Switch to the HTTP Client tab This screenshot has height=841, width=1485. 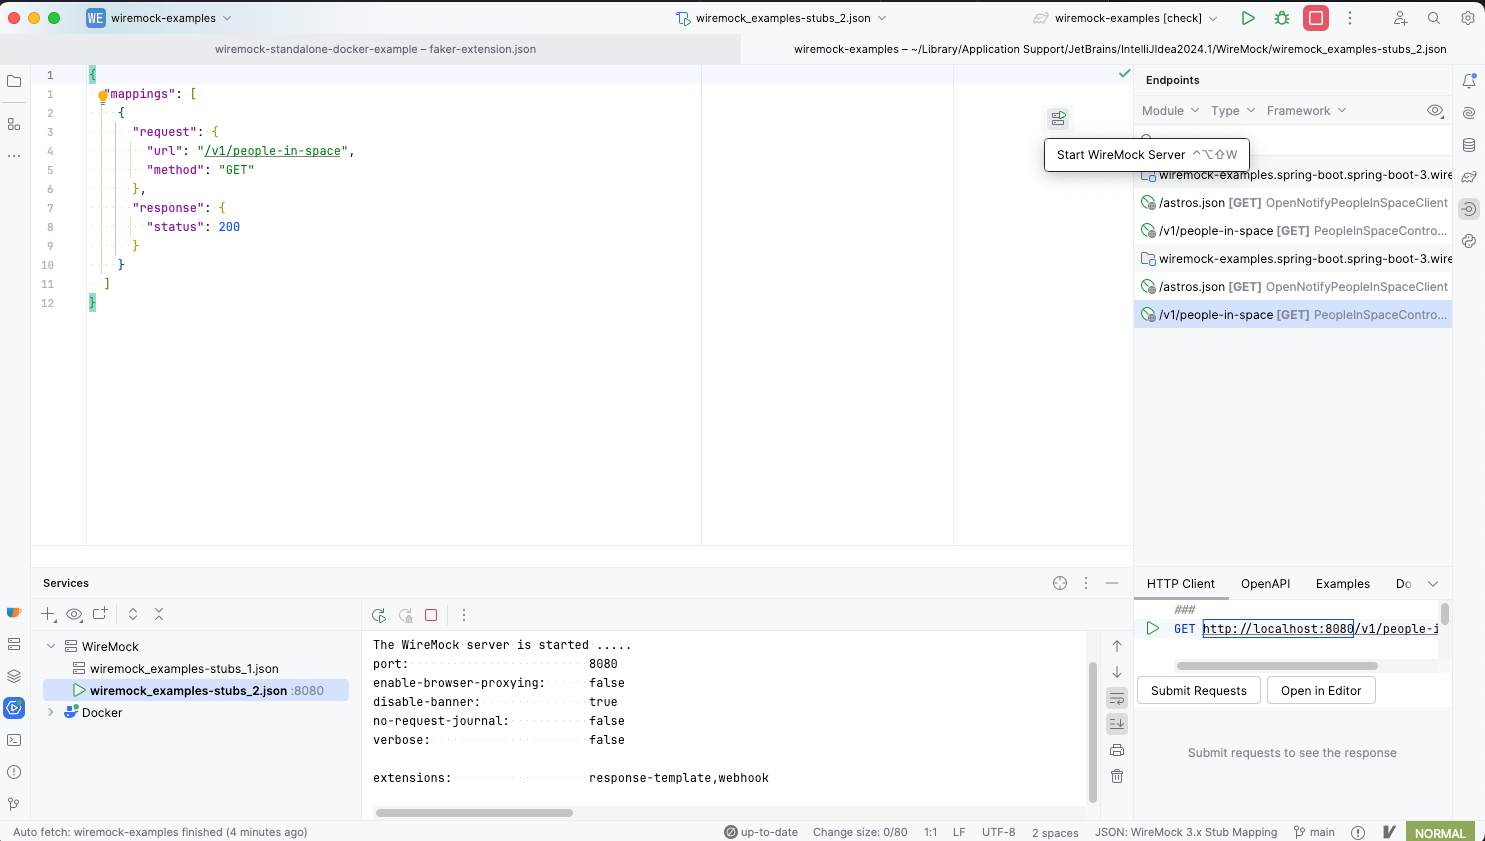click(x=1181, y=584)
